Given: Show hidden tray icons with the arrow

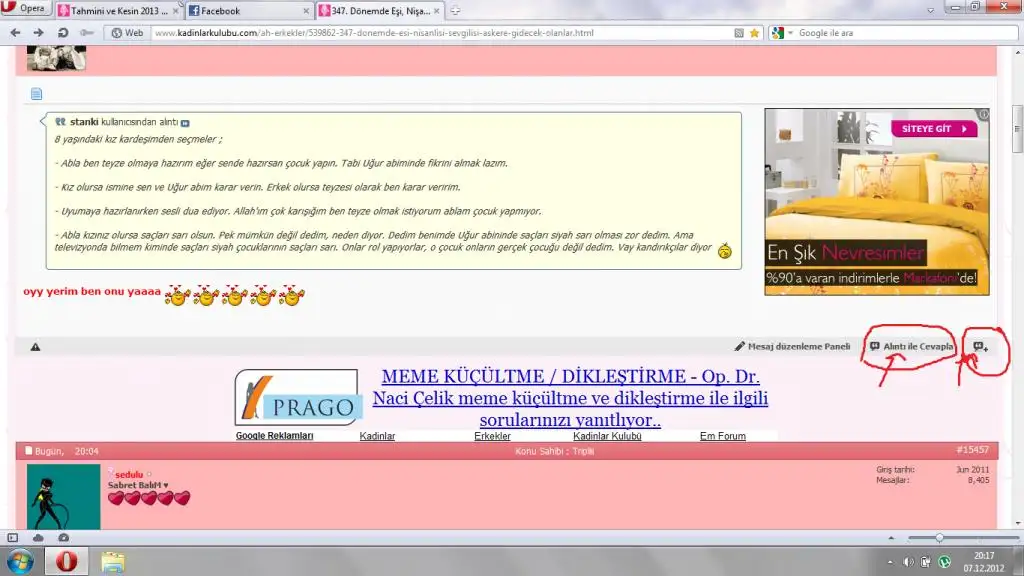Looking at the screenshot, I should tap(890, 562).
